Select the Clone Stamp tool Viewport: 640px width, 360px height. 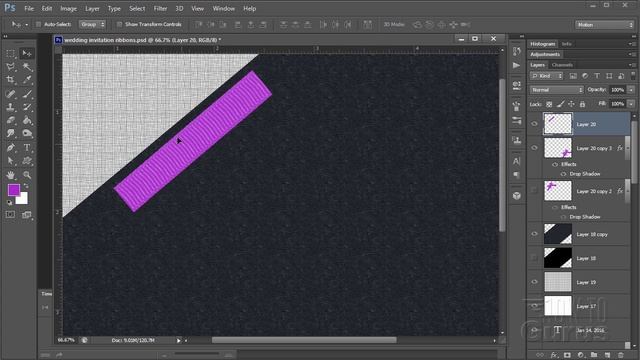pos(11,107)
